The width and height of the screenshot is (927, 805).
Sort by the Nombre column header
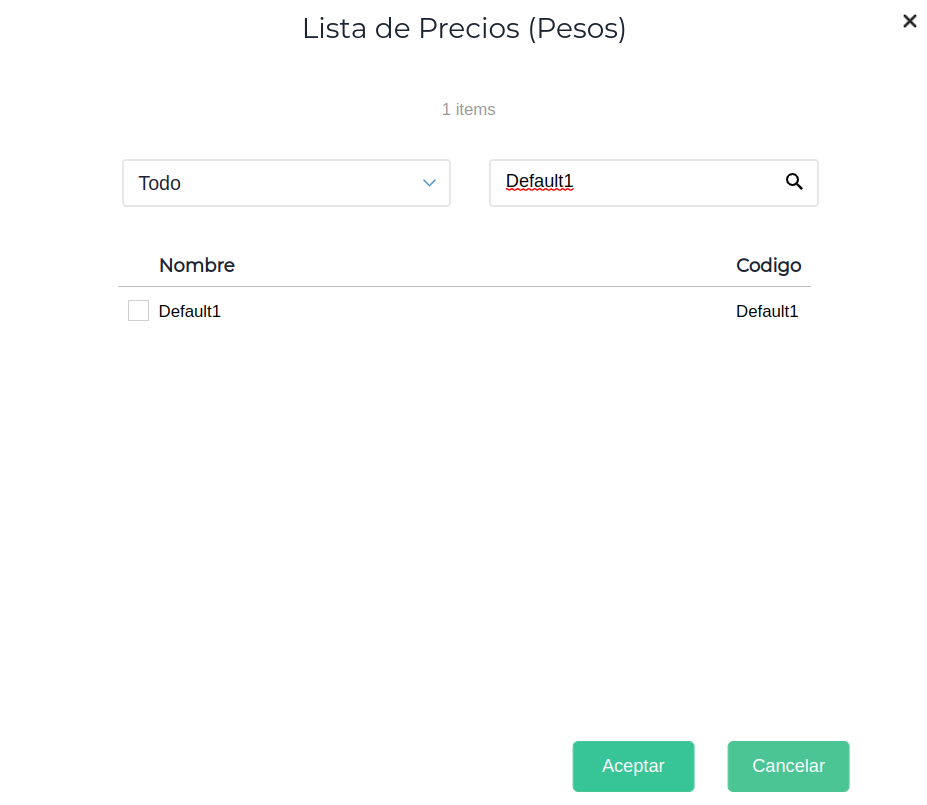pos(197,265)
